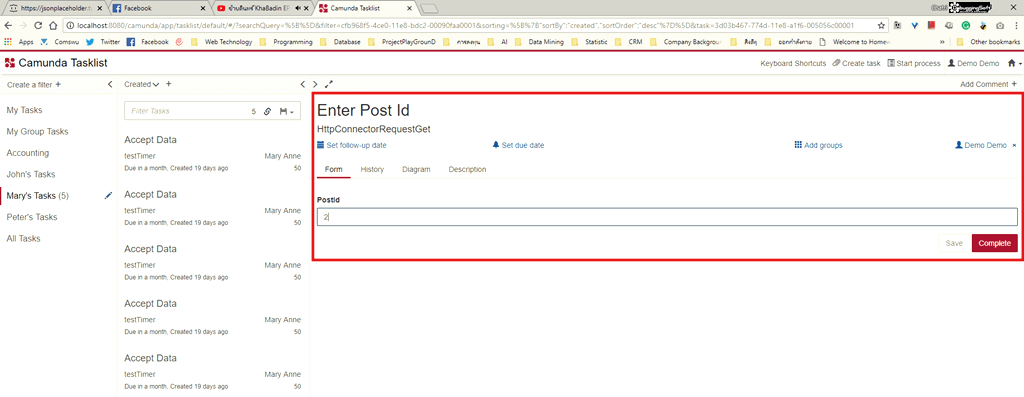
Task: Copy filter query link icon
Action: (x=267, y=112)
